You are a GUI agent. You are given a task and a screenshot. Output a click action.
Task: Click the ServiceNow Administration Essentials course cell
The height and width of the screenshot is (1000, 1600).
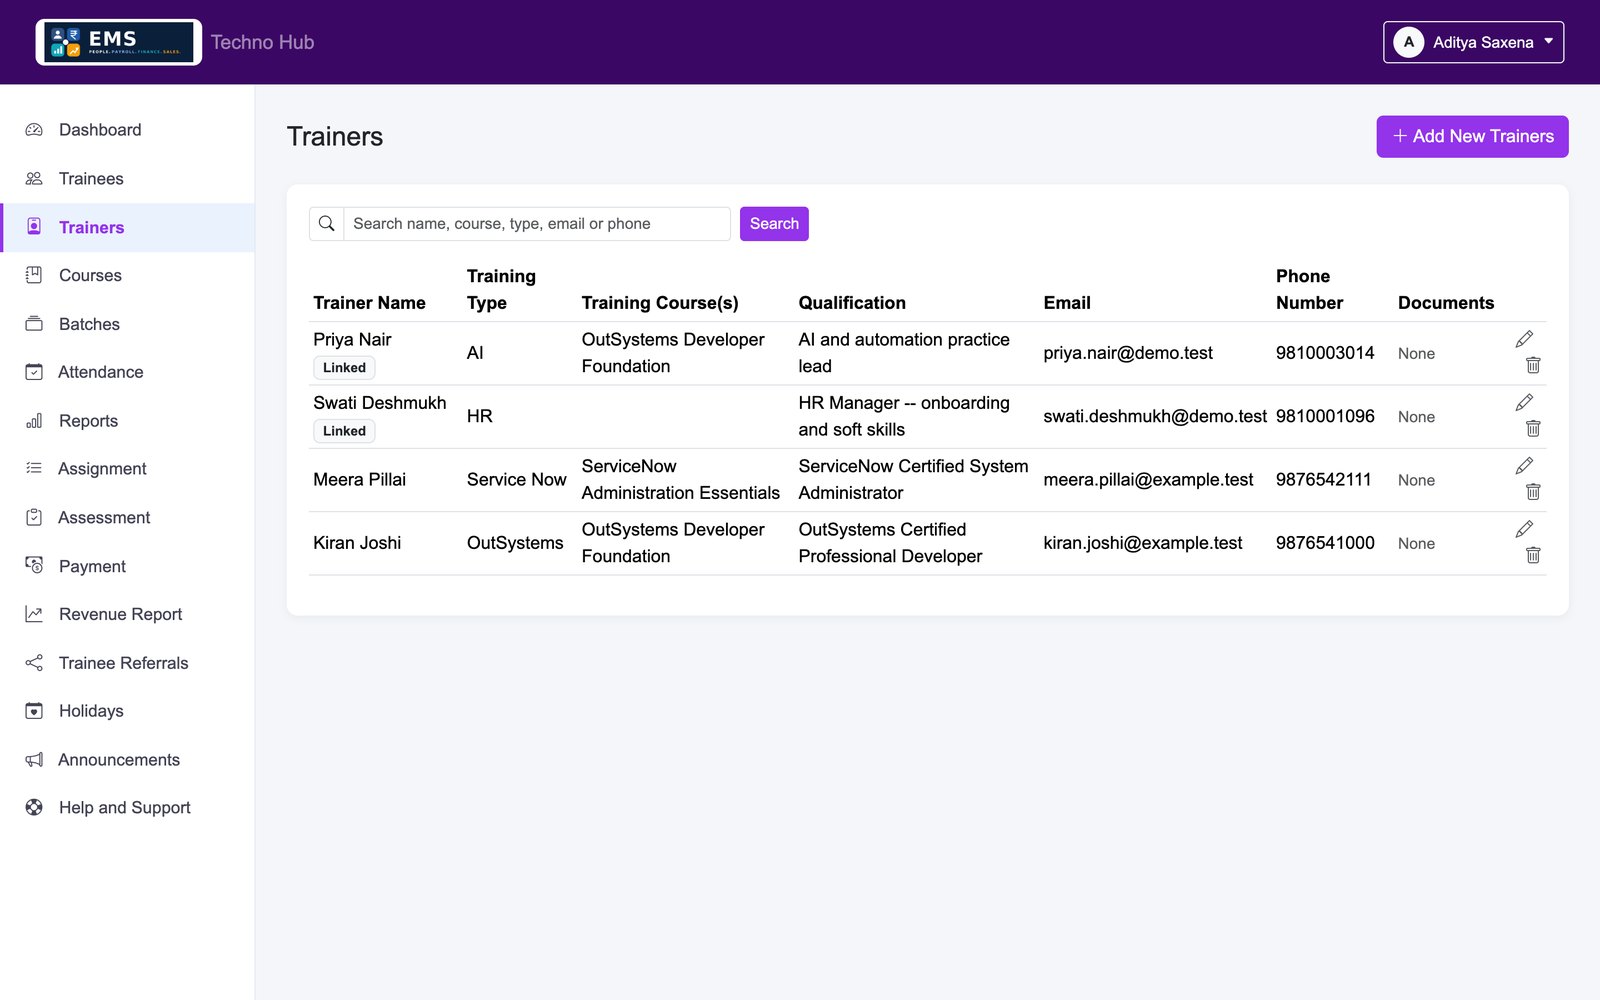(x=680, y=479)
